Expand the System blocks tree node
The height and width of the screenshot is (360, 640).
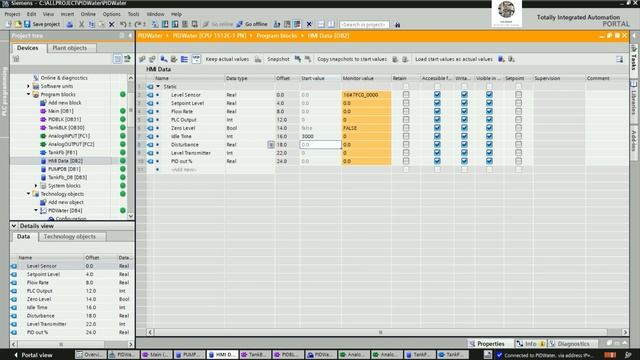click(x=36, y=186)
